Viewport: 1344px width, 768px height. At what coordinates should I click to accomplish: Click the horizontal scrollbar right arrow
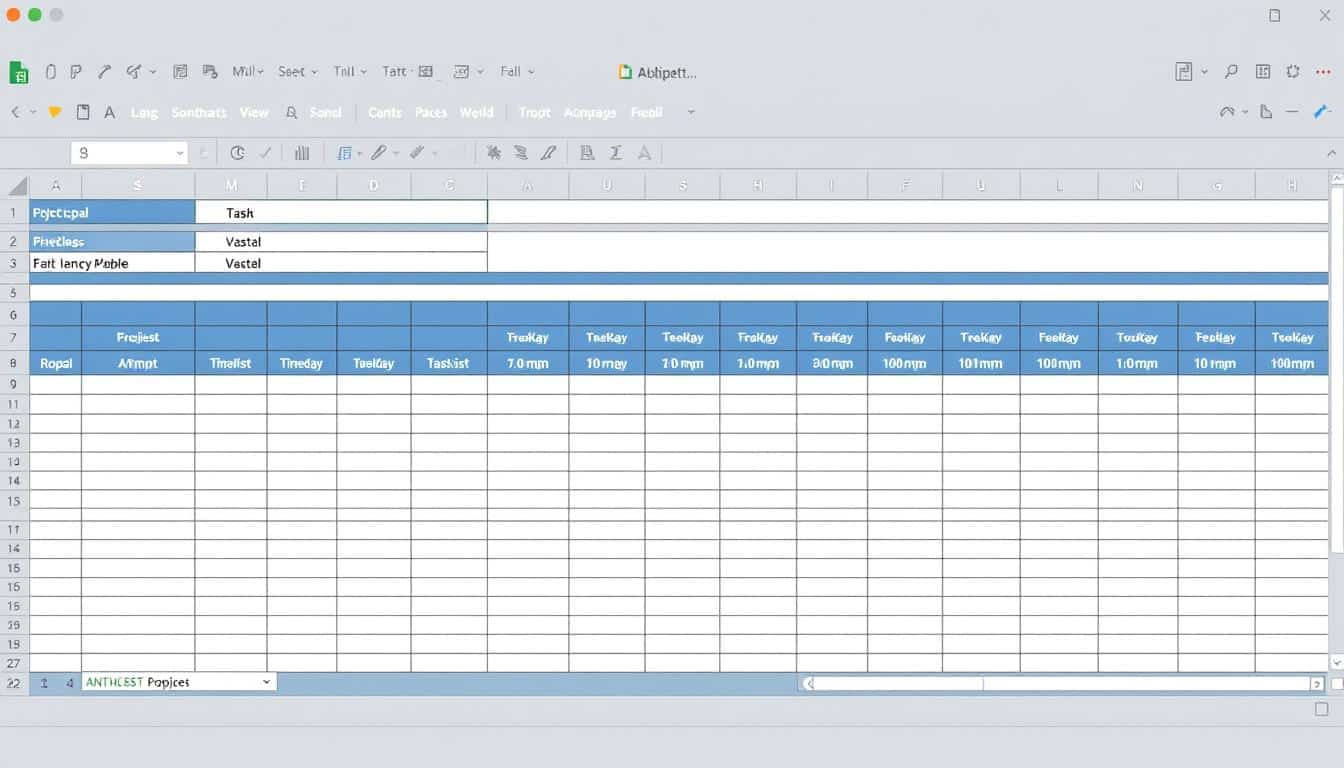pyautogui.click(x=1316, y=684)
